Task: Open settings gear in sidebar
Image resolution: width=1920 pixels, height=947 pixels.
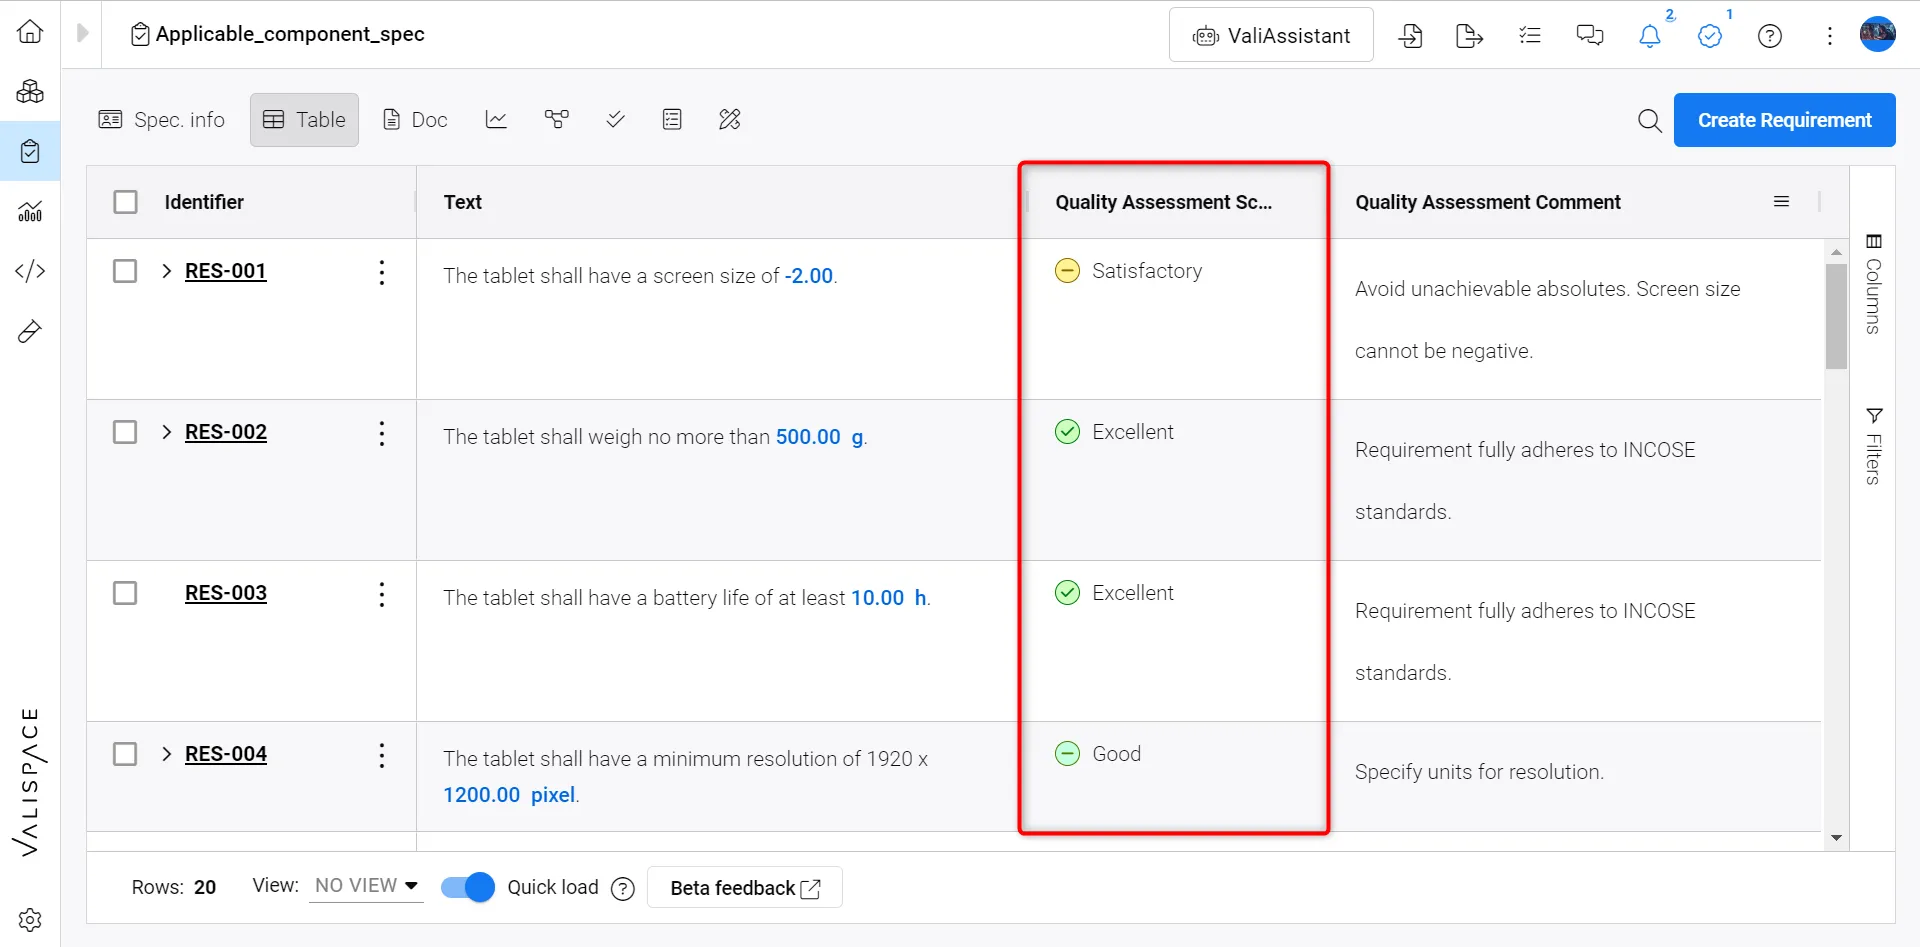Action: pos(30,920)
